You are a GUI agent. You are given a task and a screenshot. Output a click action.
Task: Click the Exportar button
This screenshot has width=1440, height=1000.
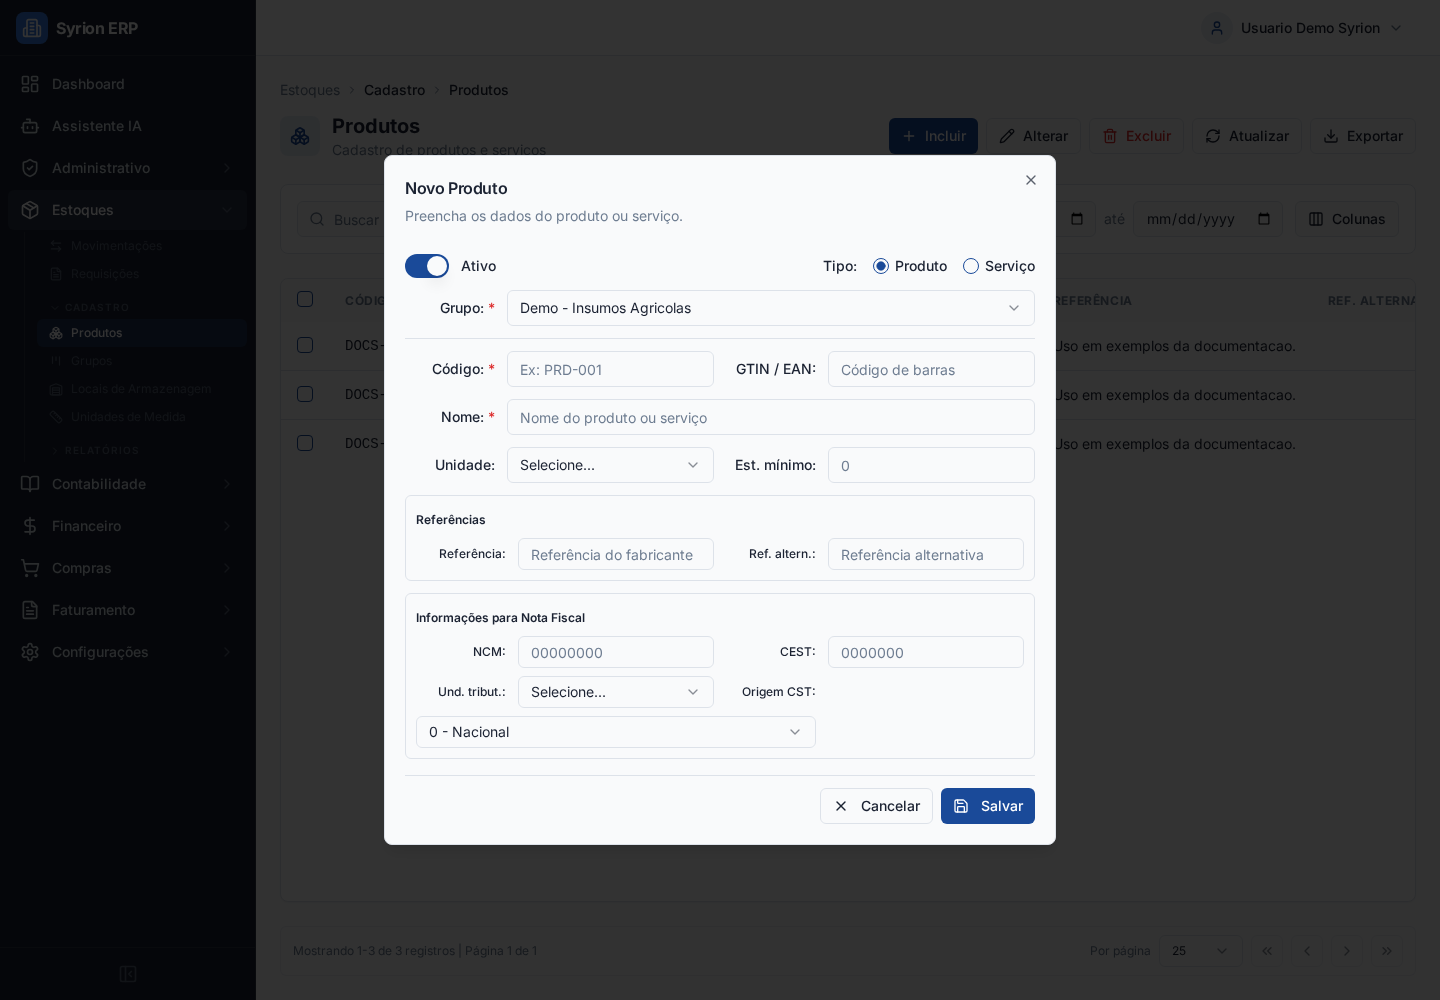(1363, 136)
